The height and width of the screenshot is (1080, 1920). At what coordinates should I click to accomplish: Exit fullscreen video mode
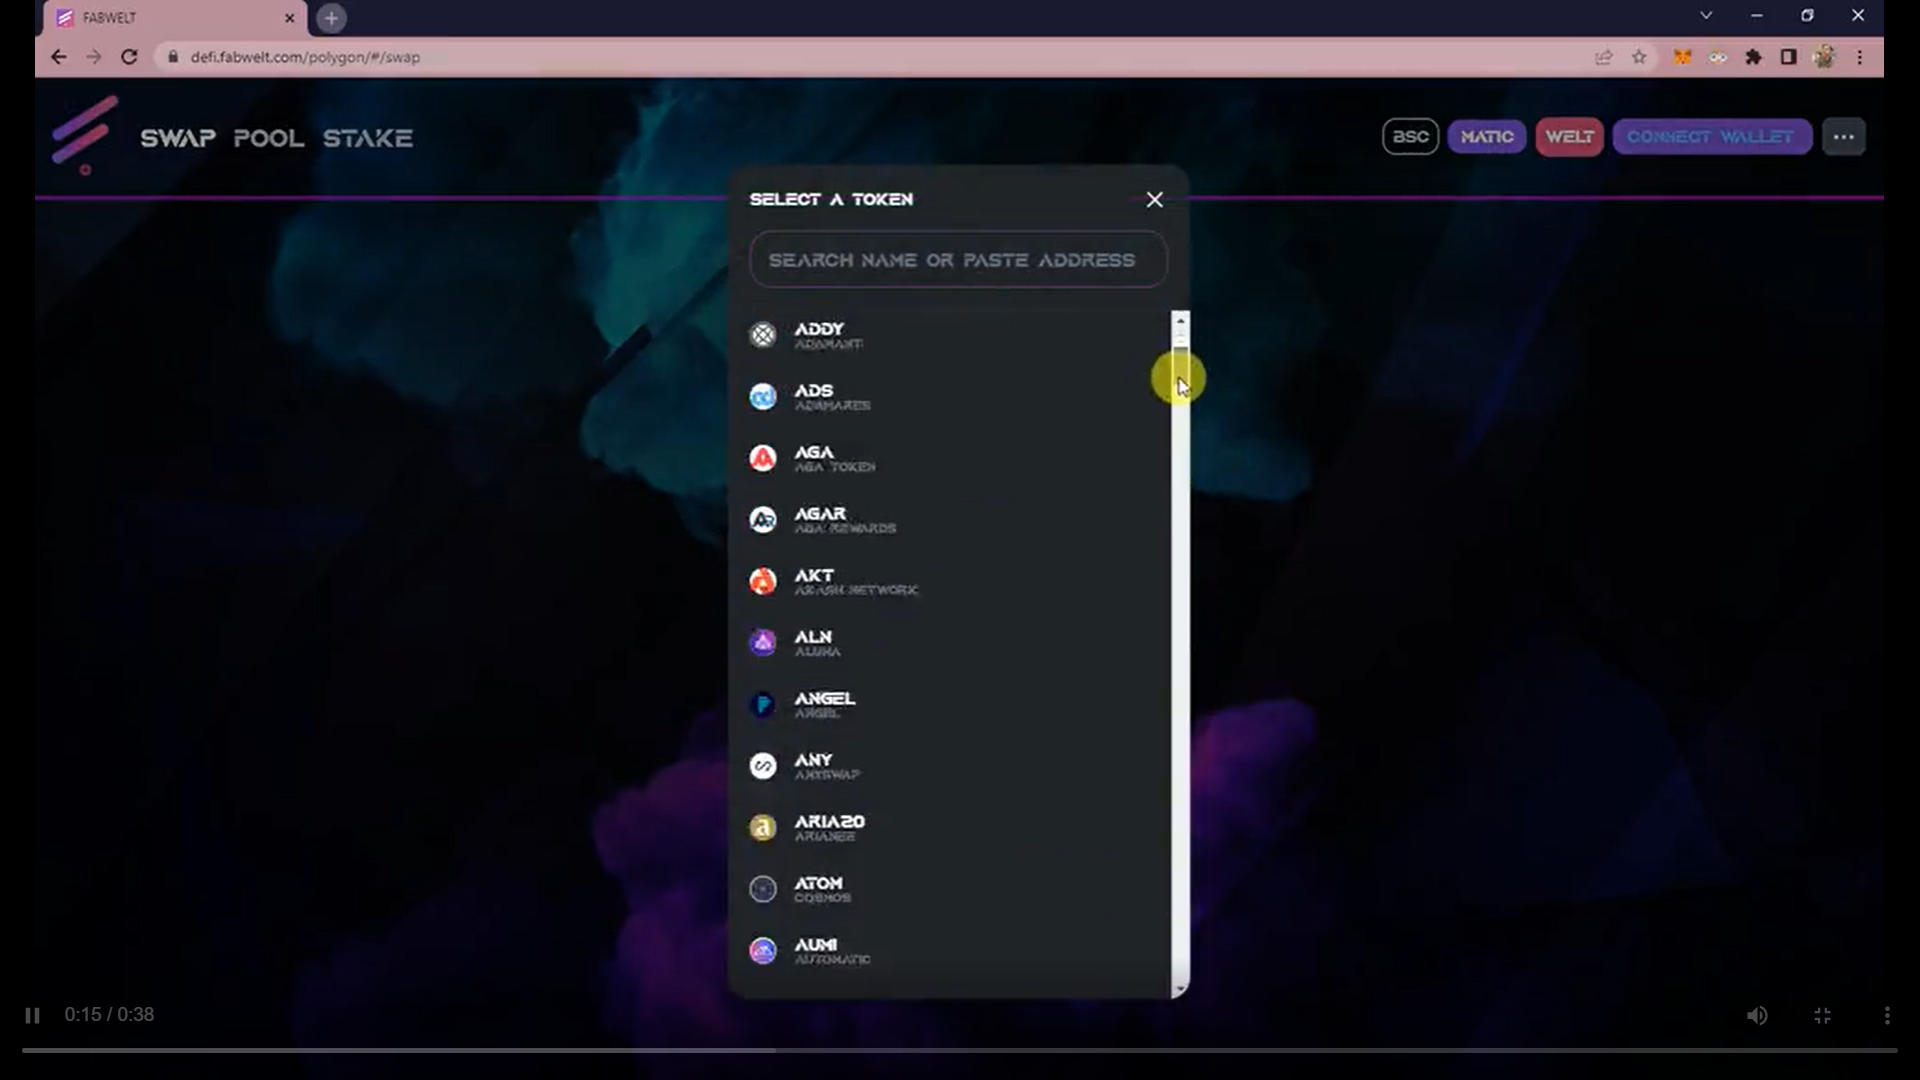coord(1822,1016)
